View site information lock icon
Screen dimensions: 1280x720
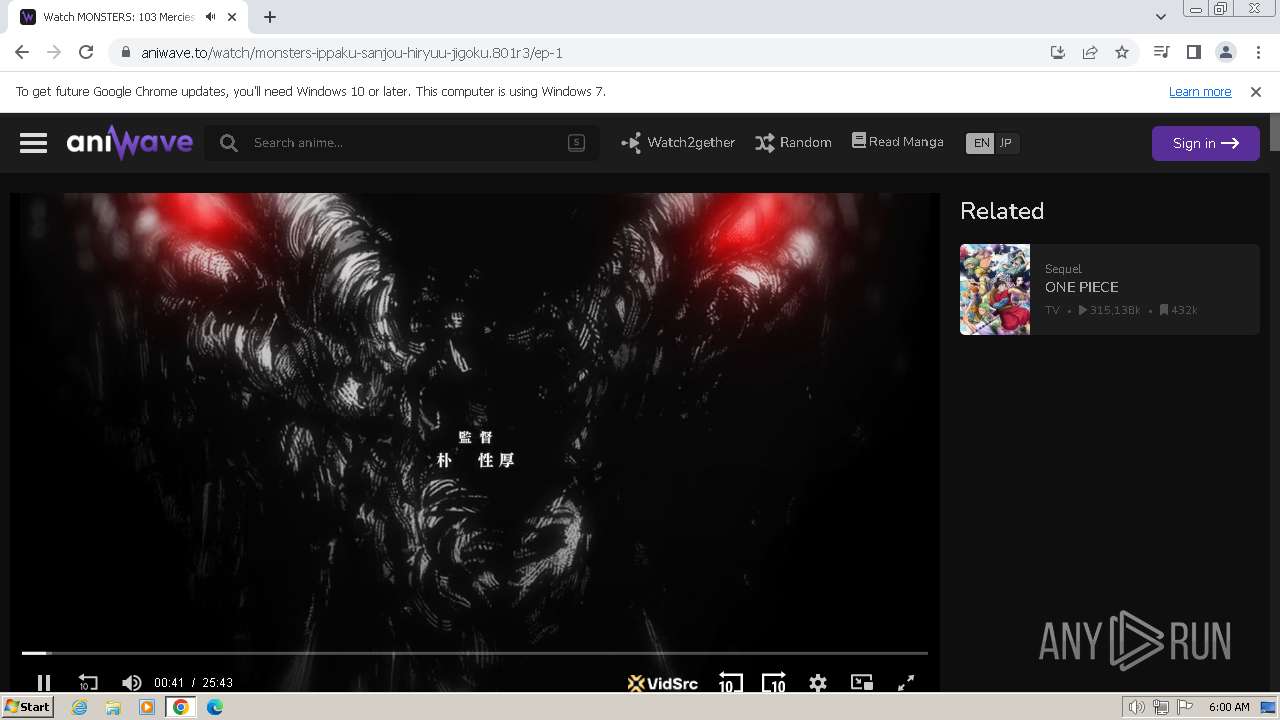[x=125, y=52]
